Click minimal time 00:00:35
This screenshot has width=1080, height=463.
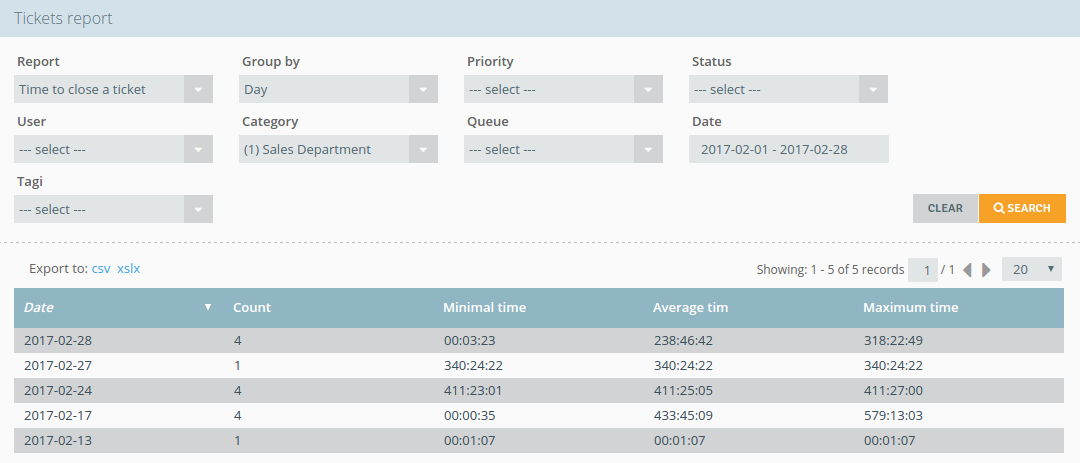coord(469,416)
